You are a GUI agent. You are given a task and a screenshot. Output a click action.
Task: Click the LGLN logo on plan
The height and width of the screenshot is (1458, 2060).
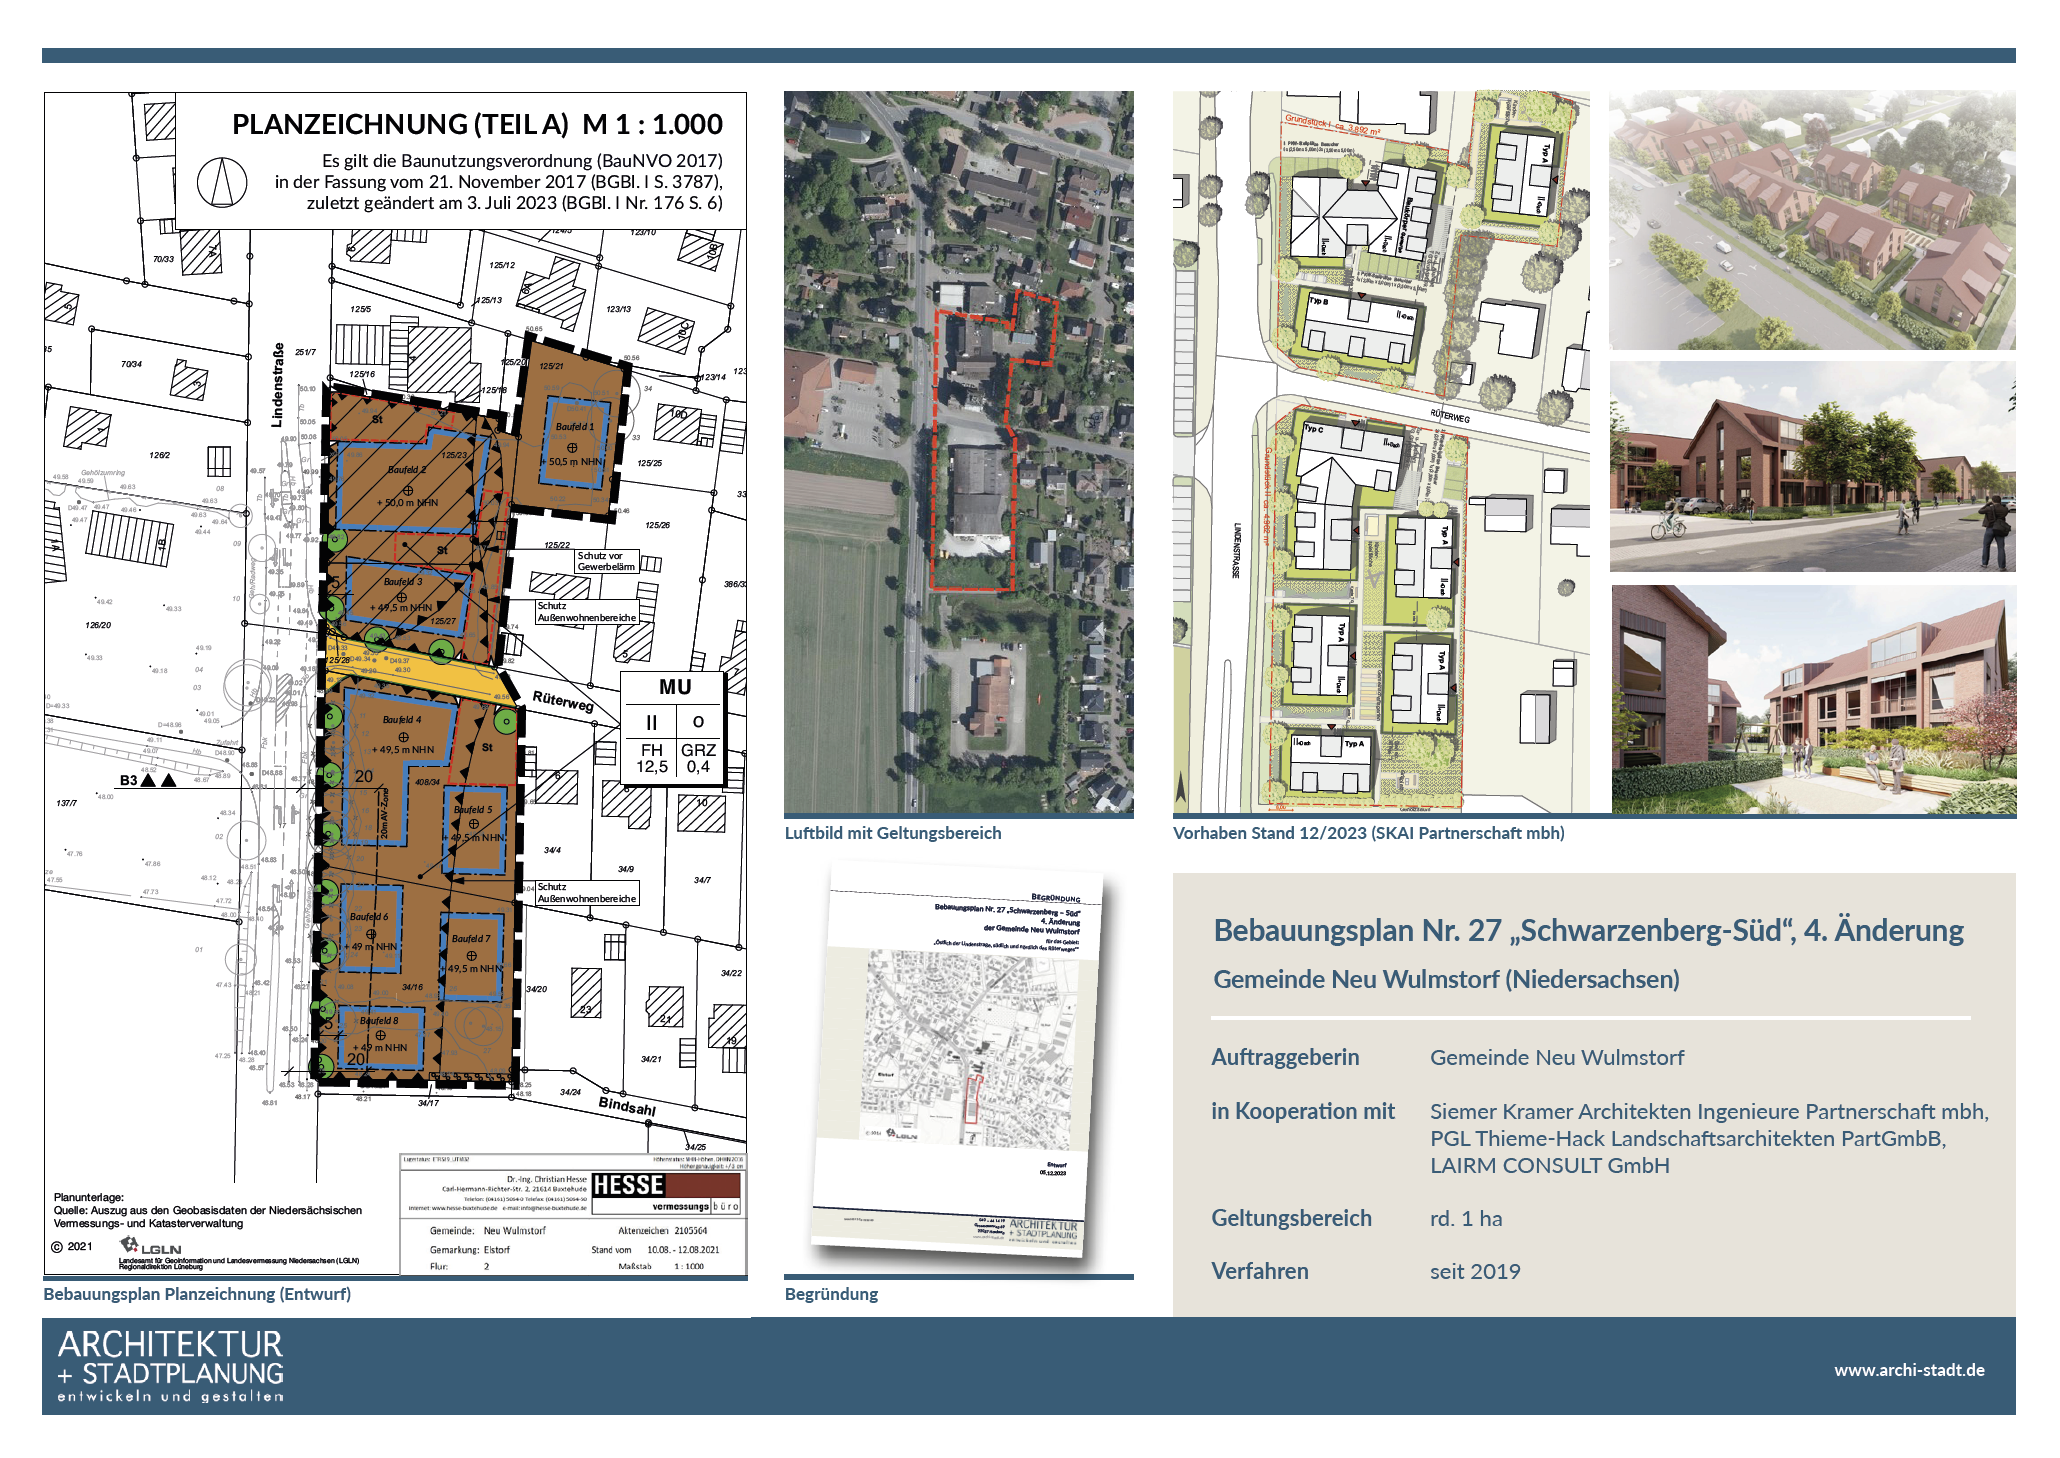point(151,1246)
